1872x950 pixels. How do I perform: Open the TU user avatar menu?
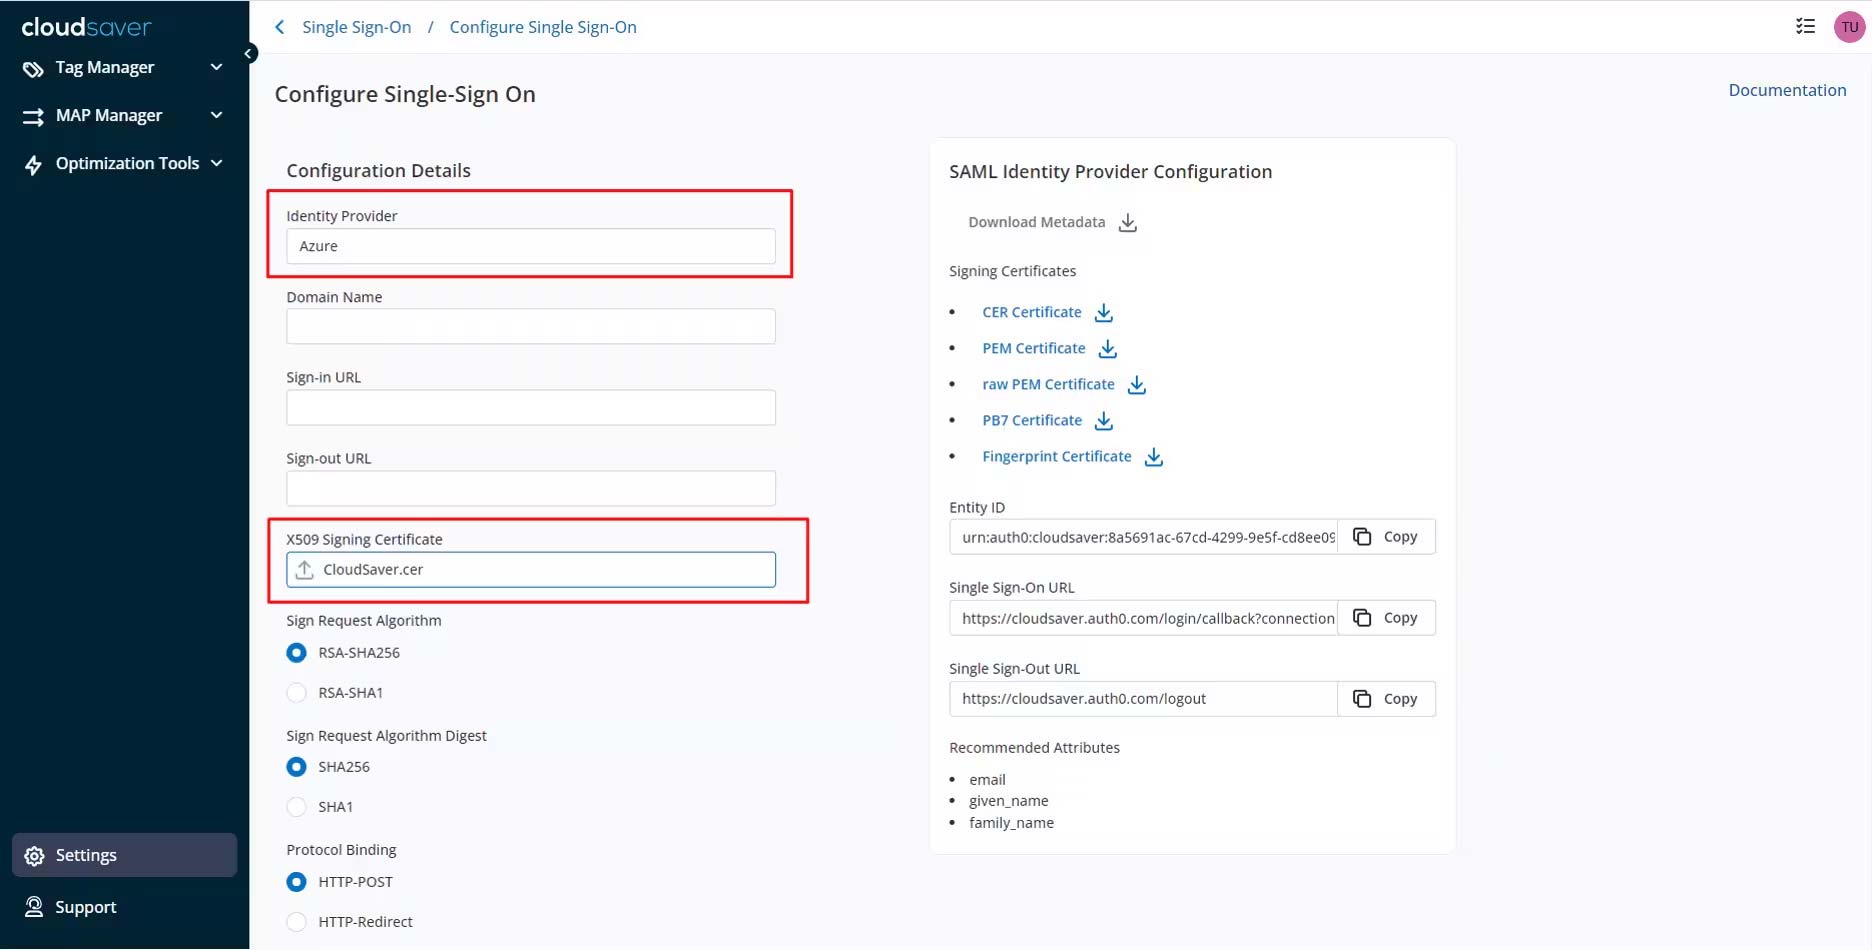[x=1849, y=27]
